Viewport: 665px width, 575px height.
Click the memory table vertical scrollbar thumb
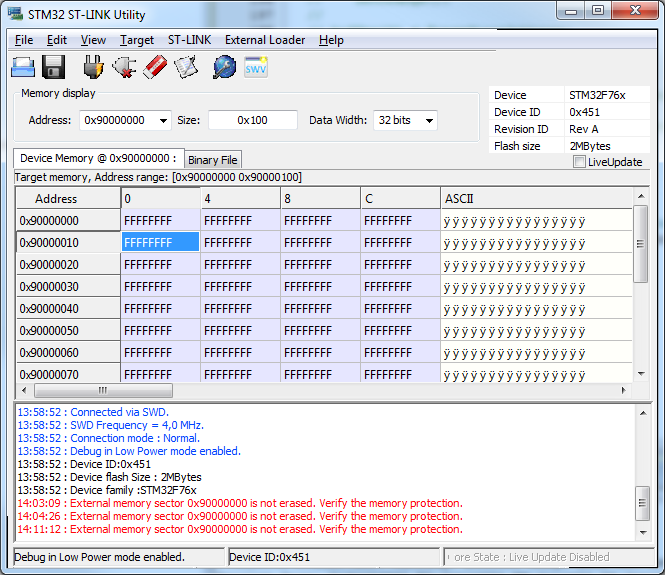click(641, 244)
